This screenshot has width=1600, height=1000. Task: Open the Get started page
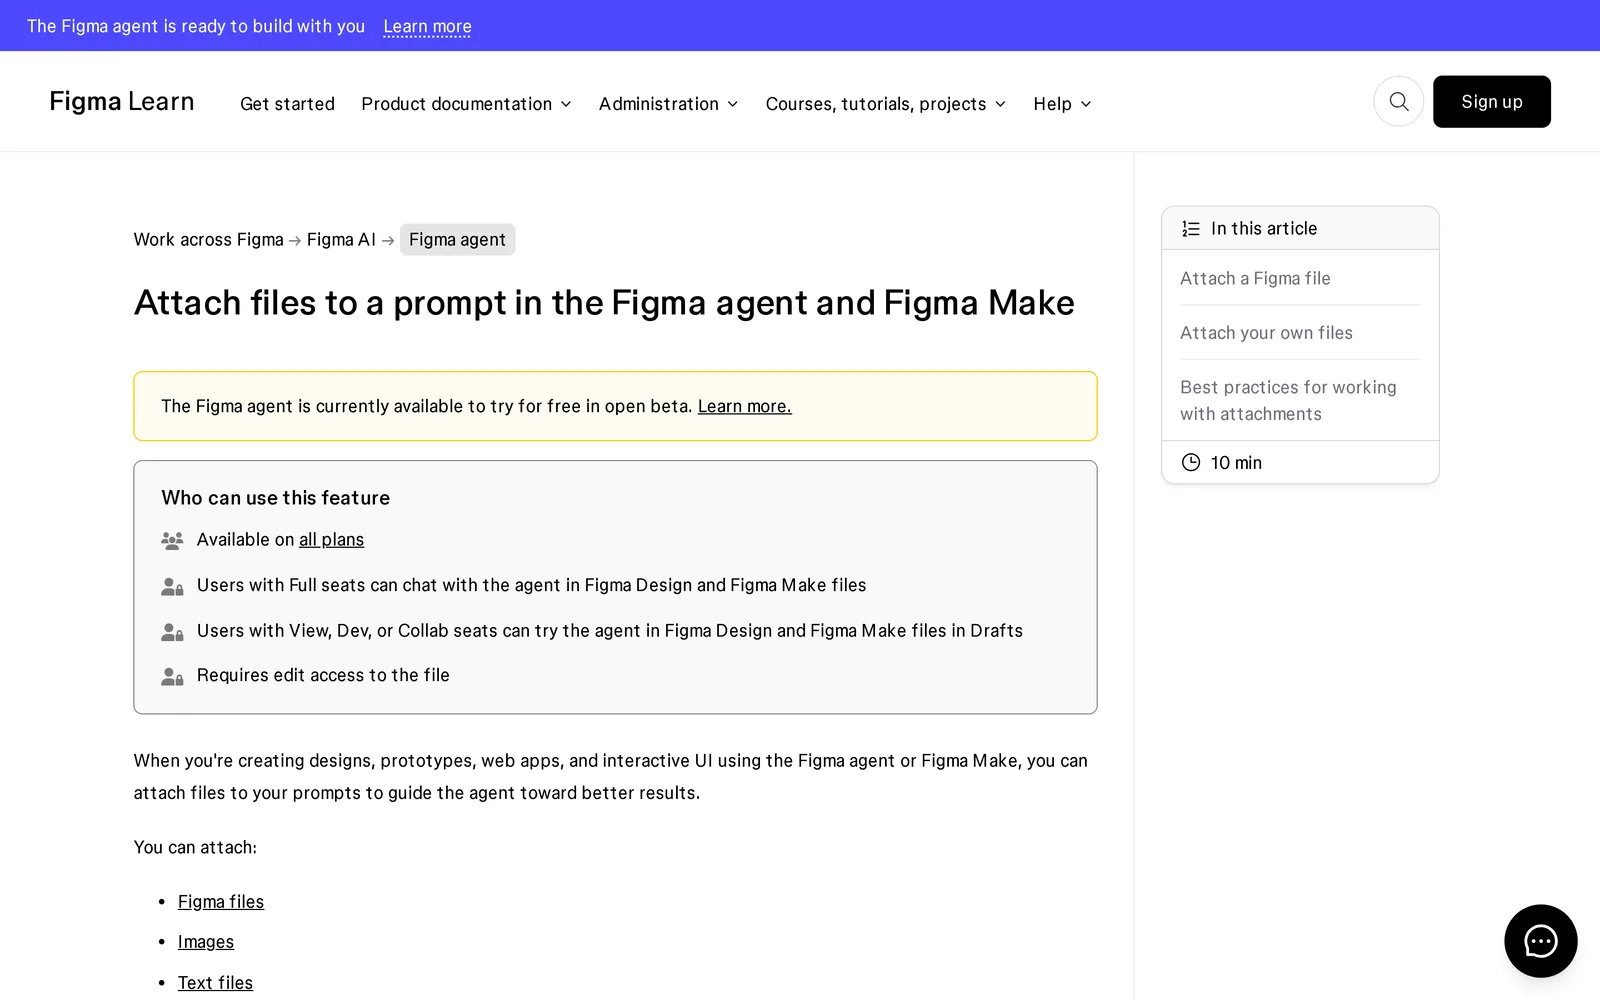click(287, 104)
